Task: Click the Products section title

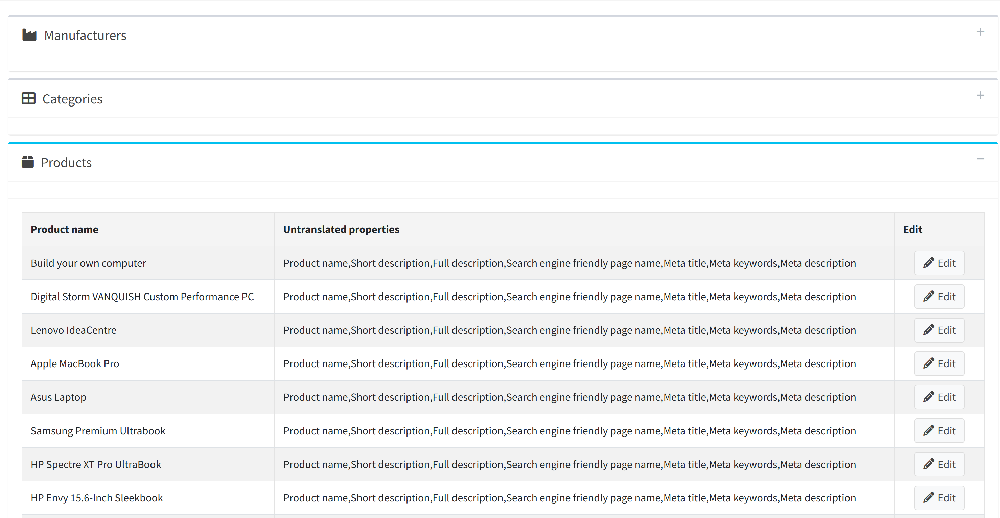Action: coord(66,163)
